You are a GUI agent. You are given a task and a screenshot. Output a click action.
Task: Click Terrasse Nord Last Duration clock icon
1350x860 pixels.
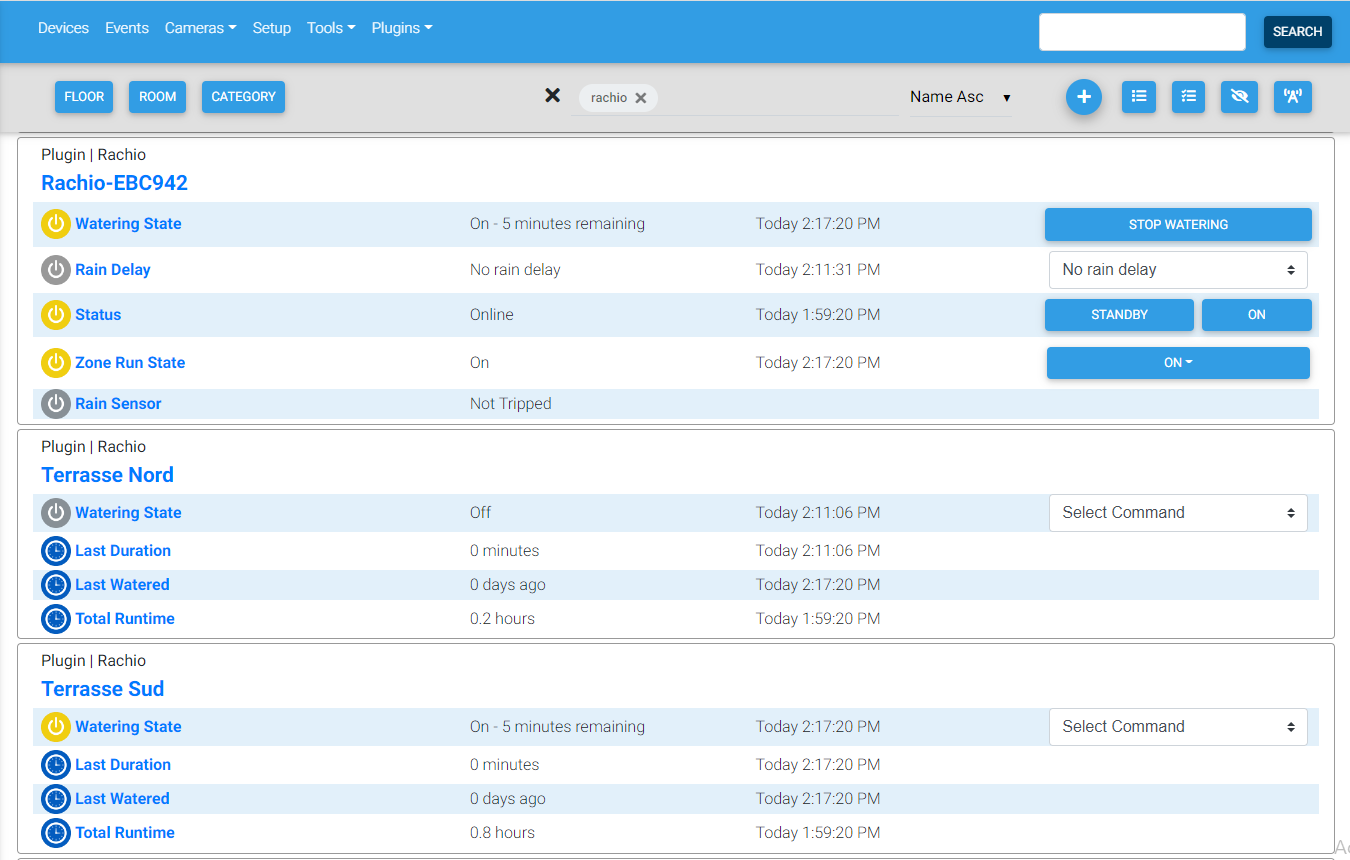coord(56,551)
